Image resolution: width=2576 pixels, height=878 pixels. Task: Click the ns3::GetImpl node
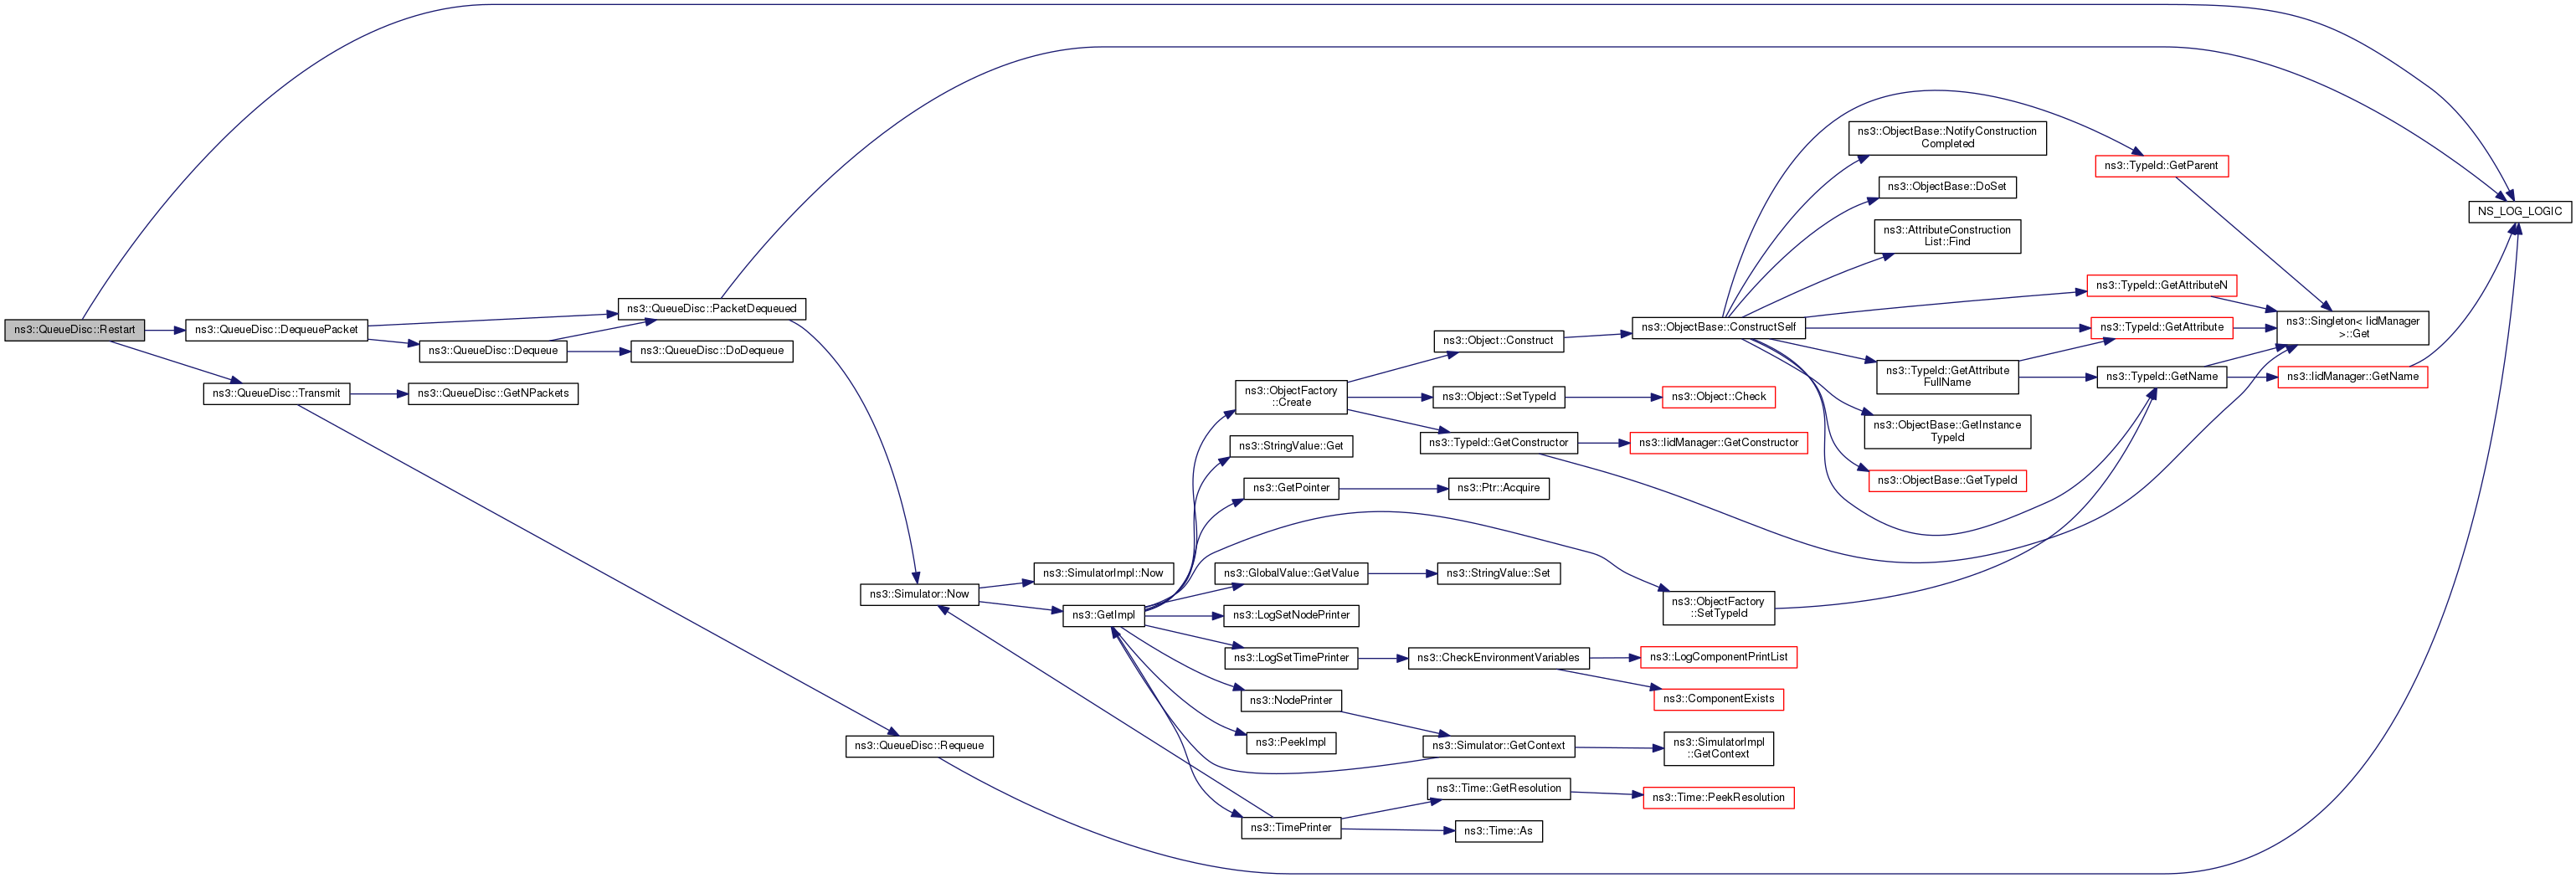click(x=1103, y=615)
